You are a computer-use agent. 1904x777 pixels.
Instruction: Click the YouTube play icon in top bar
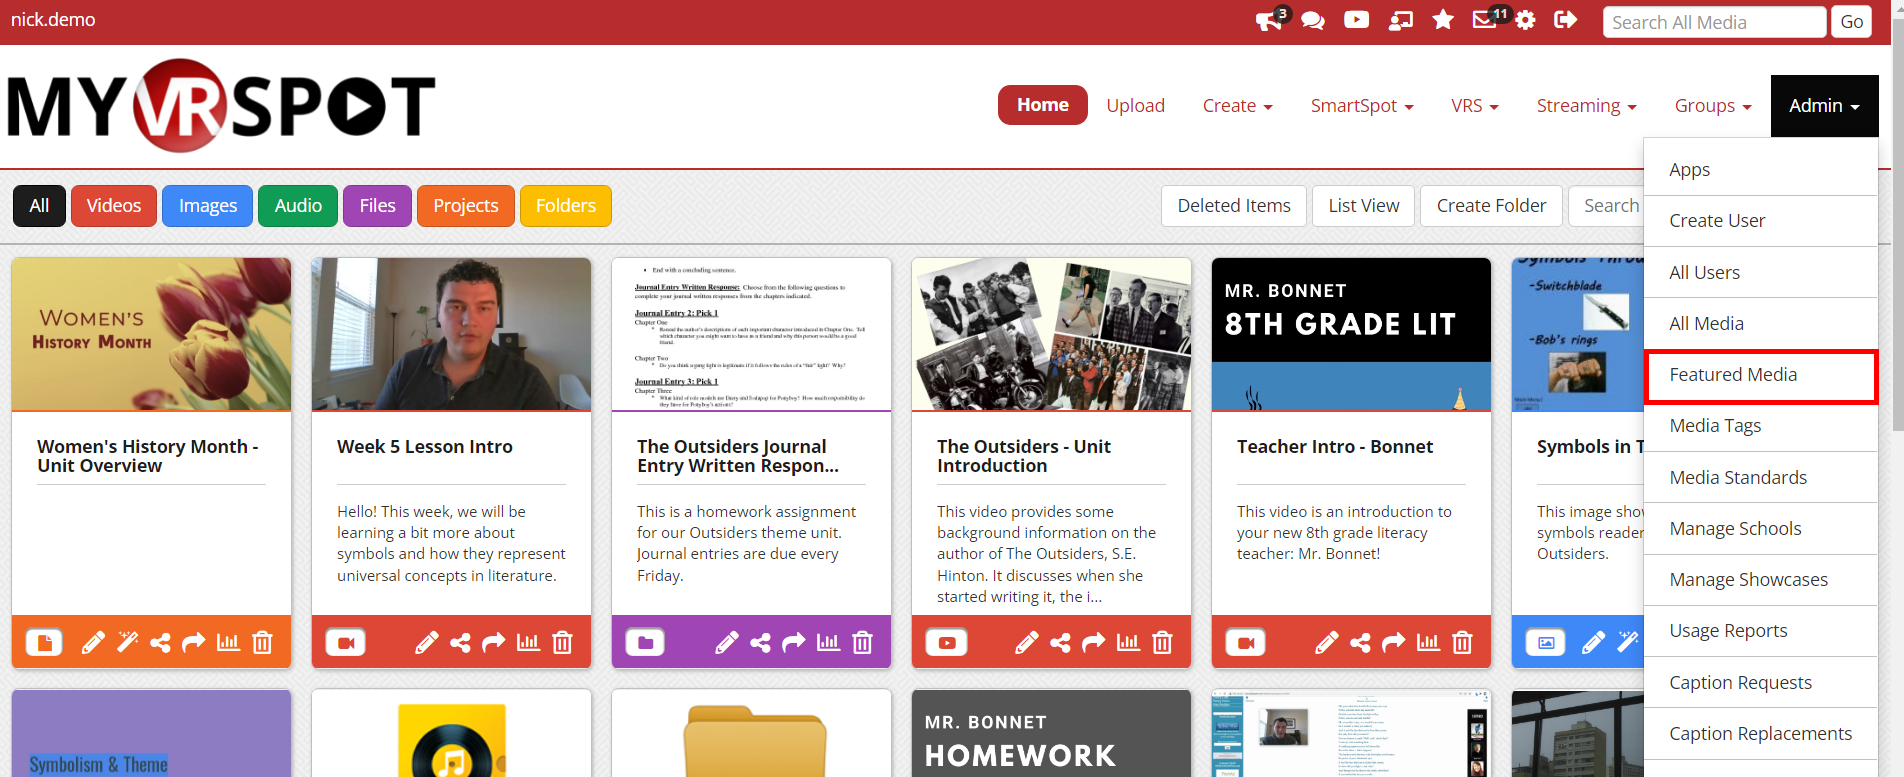1356,20
